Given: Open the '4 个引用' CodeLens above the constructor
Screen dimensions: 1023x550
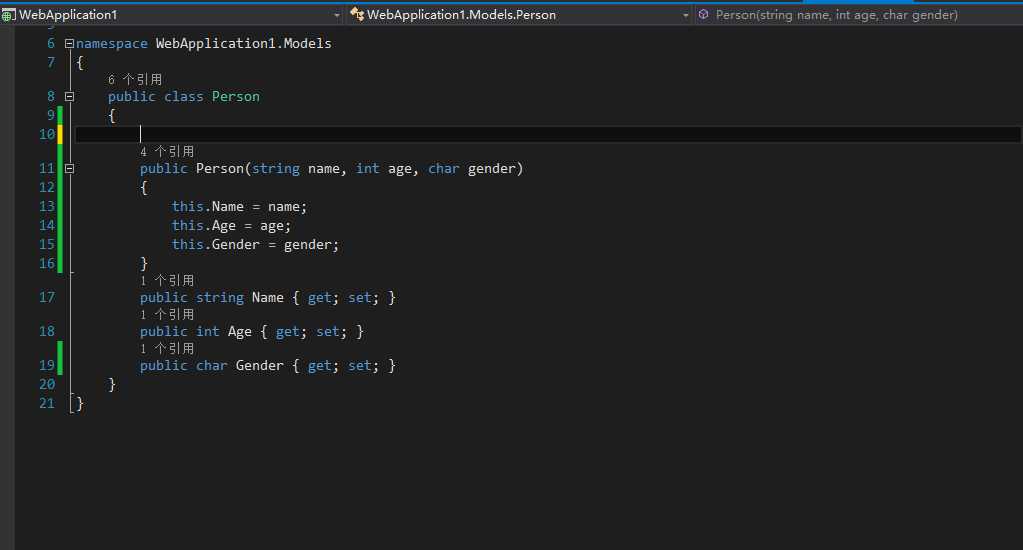Looking at the screenshot, I should click(167, 151).
